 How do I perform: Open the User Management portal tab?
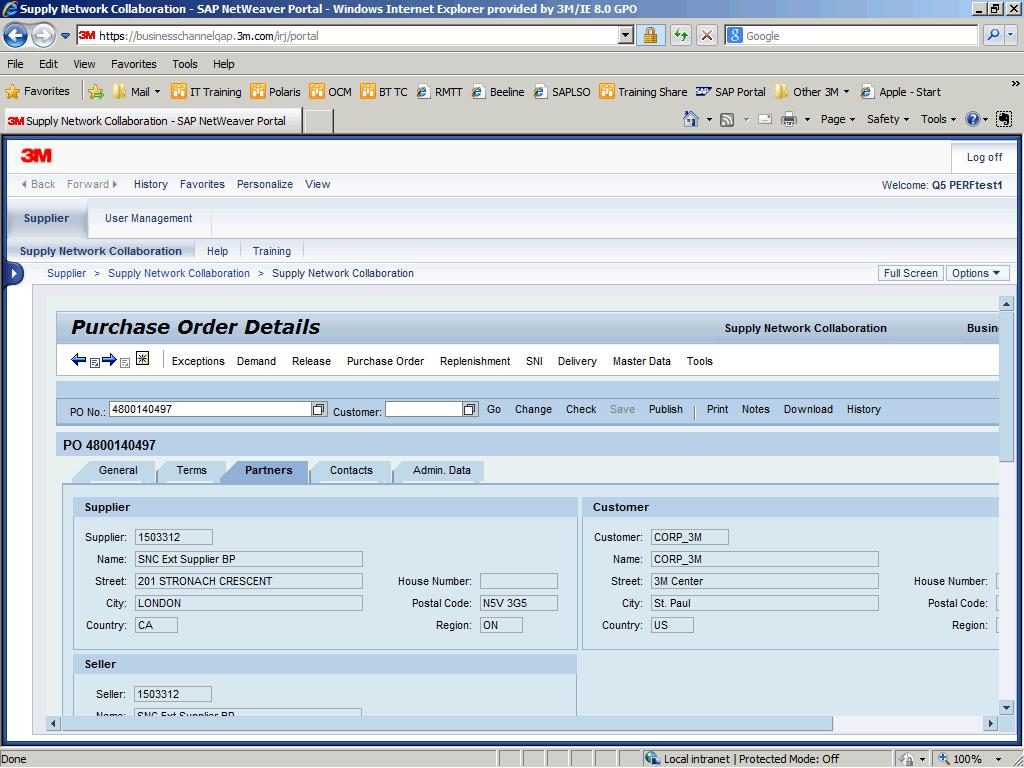(149, 218)
